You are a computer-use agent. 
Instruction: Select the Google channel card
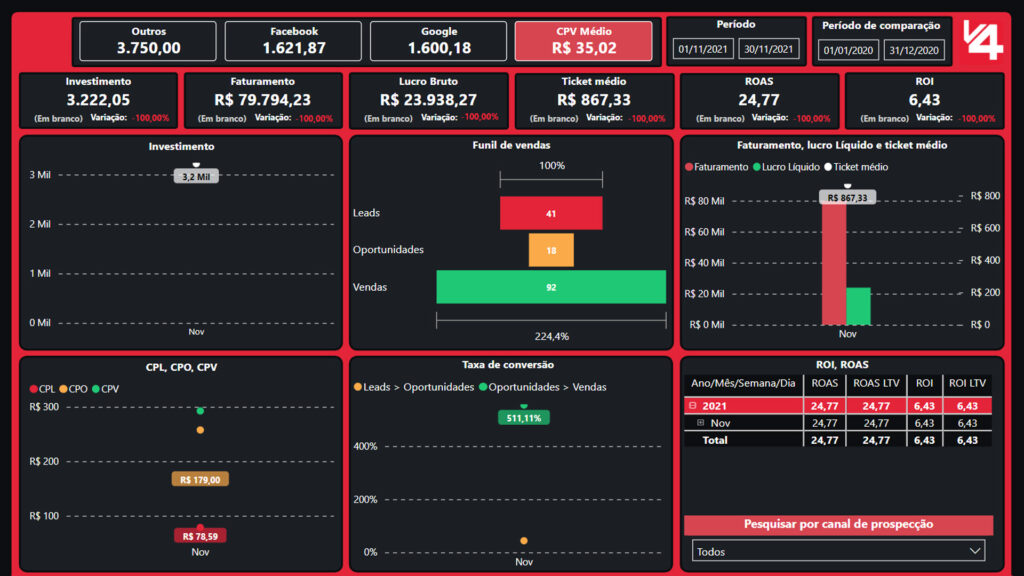point(439,41)
